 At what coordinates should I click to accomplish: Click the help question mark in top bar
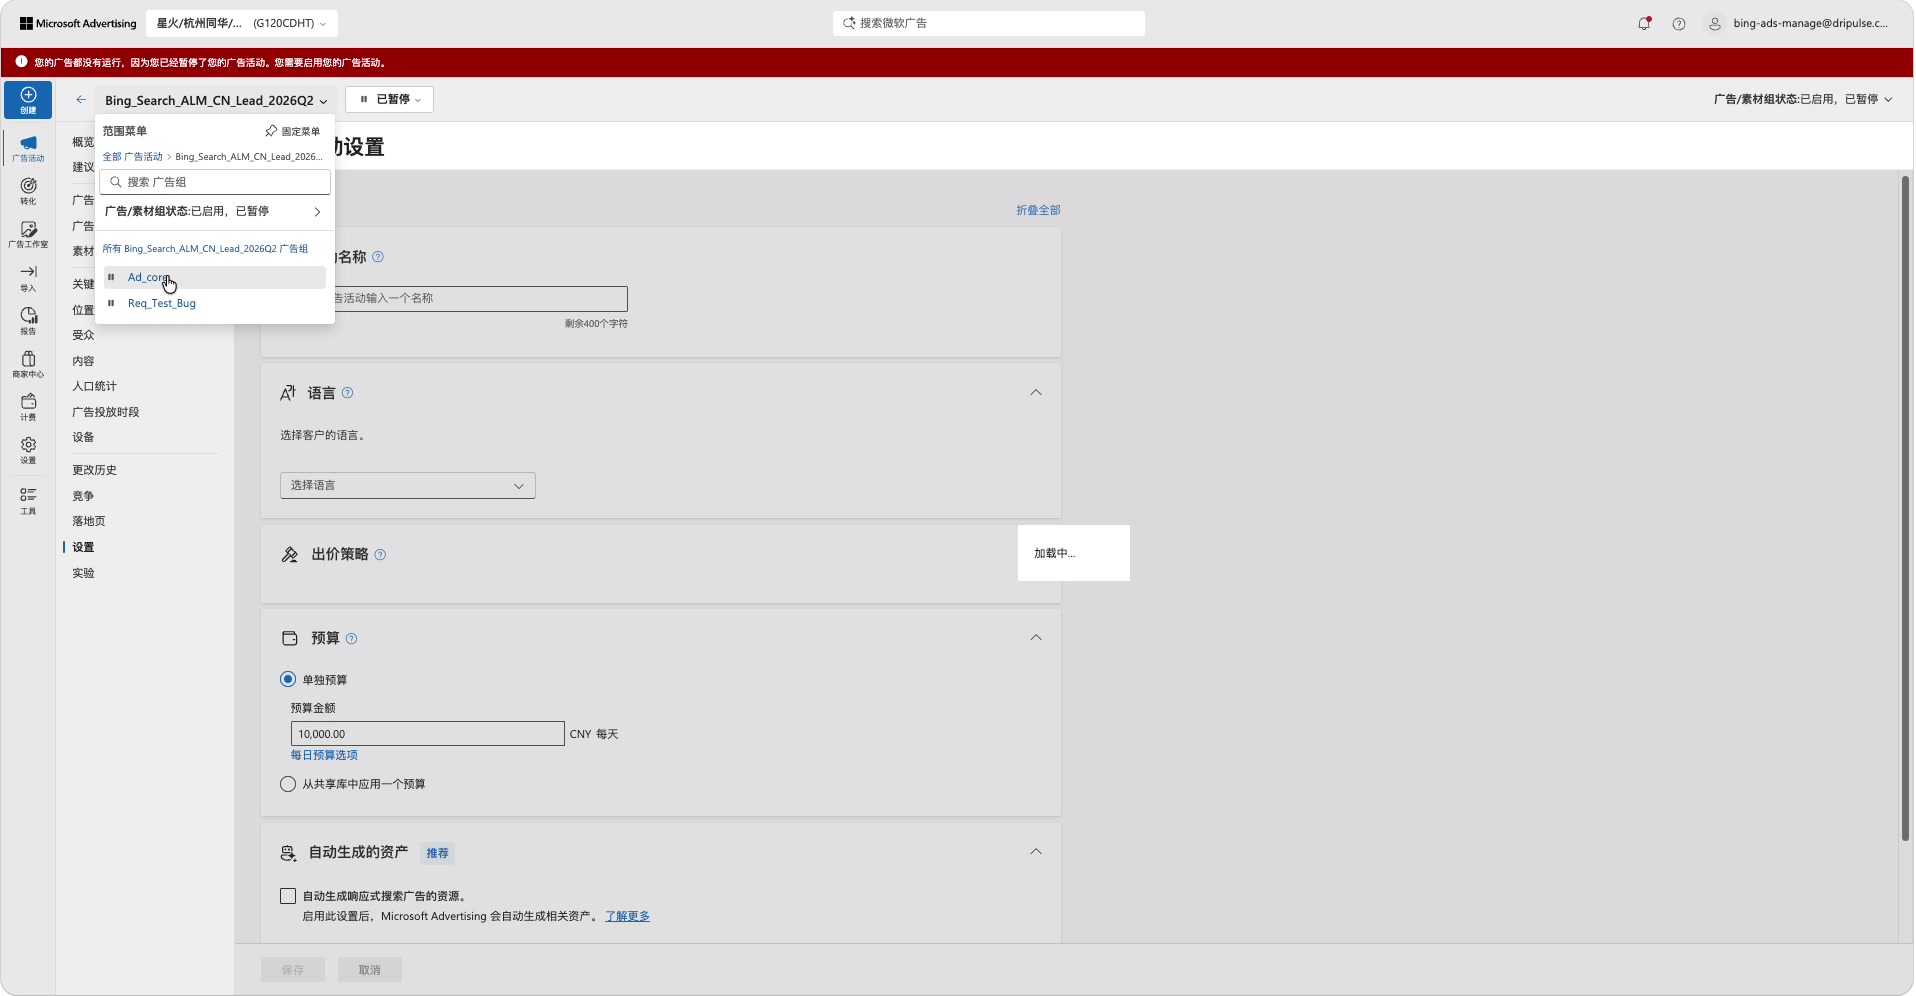(1679, 23)
